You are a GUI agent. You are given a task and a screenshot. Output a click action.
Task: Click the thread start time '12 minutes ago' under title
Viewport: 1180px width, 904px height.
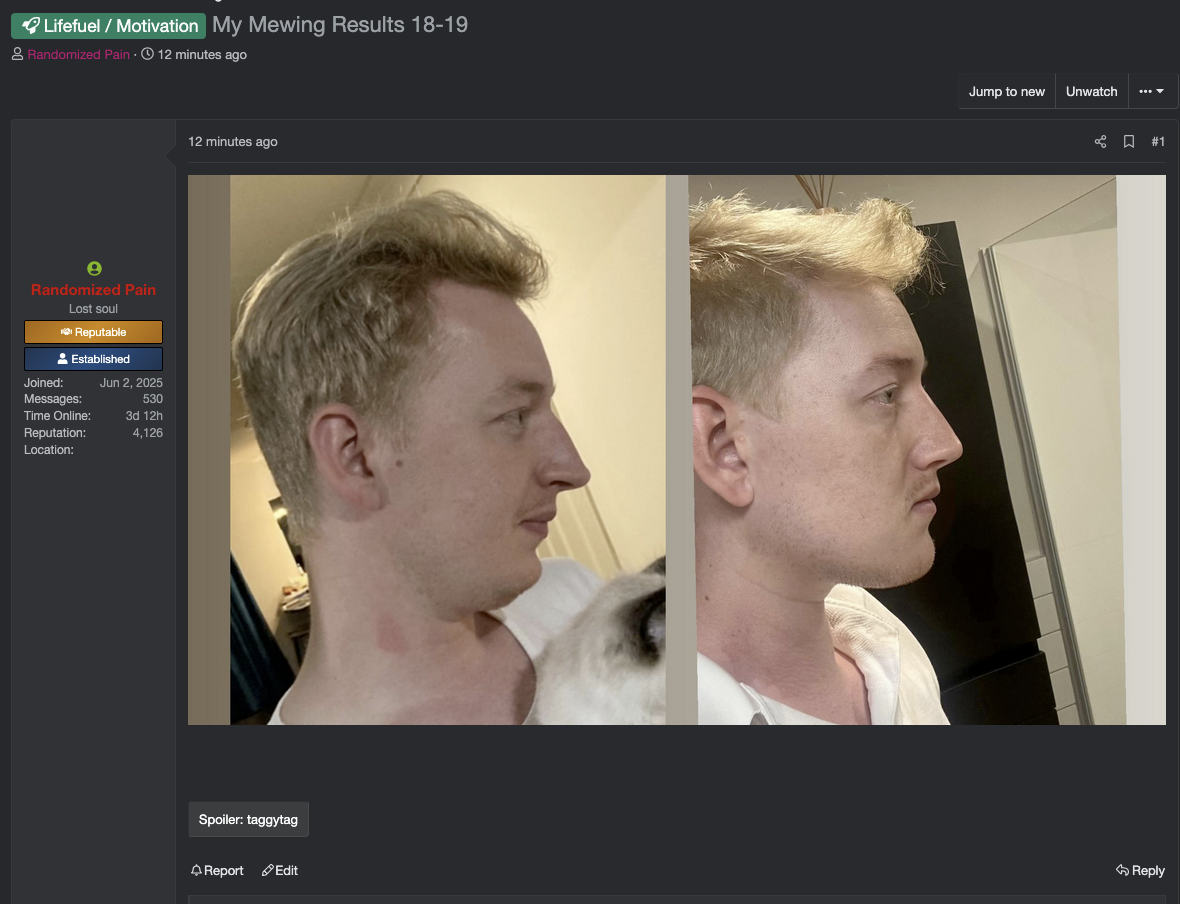click(x=202, y=54)
